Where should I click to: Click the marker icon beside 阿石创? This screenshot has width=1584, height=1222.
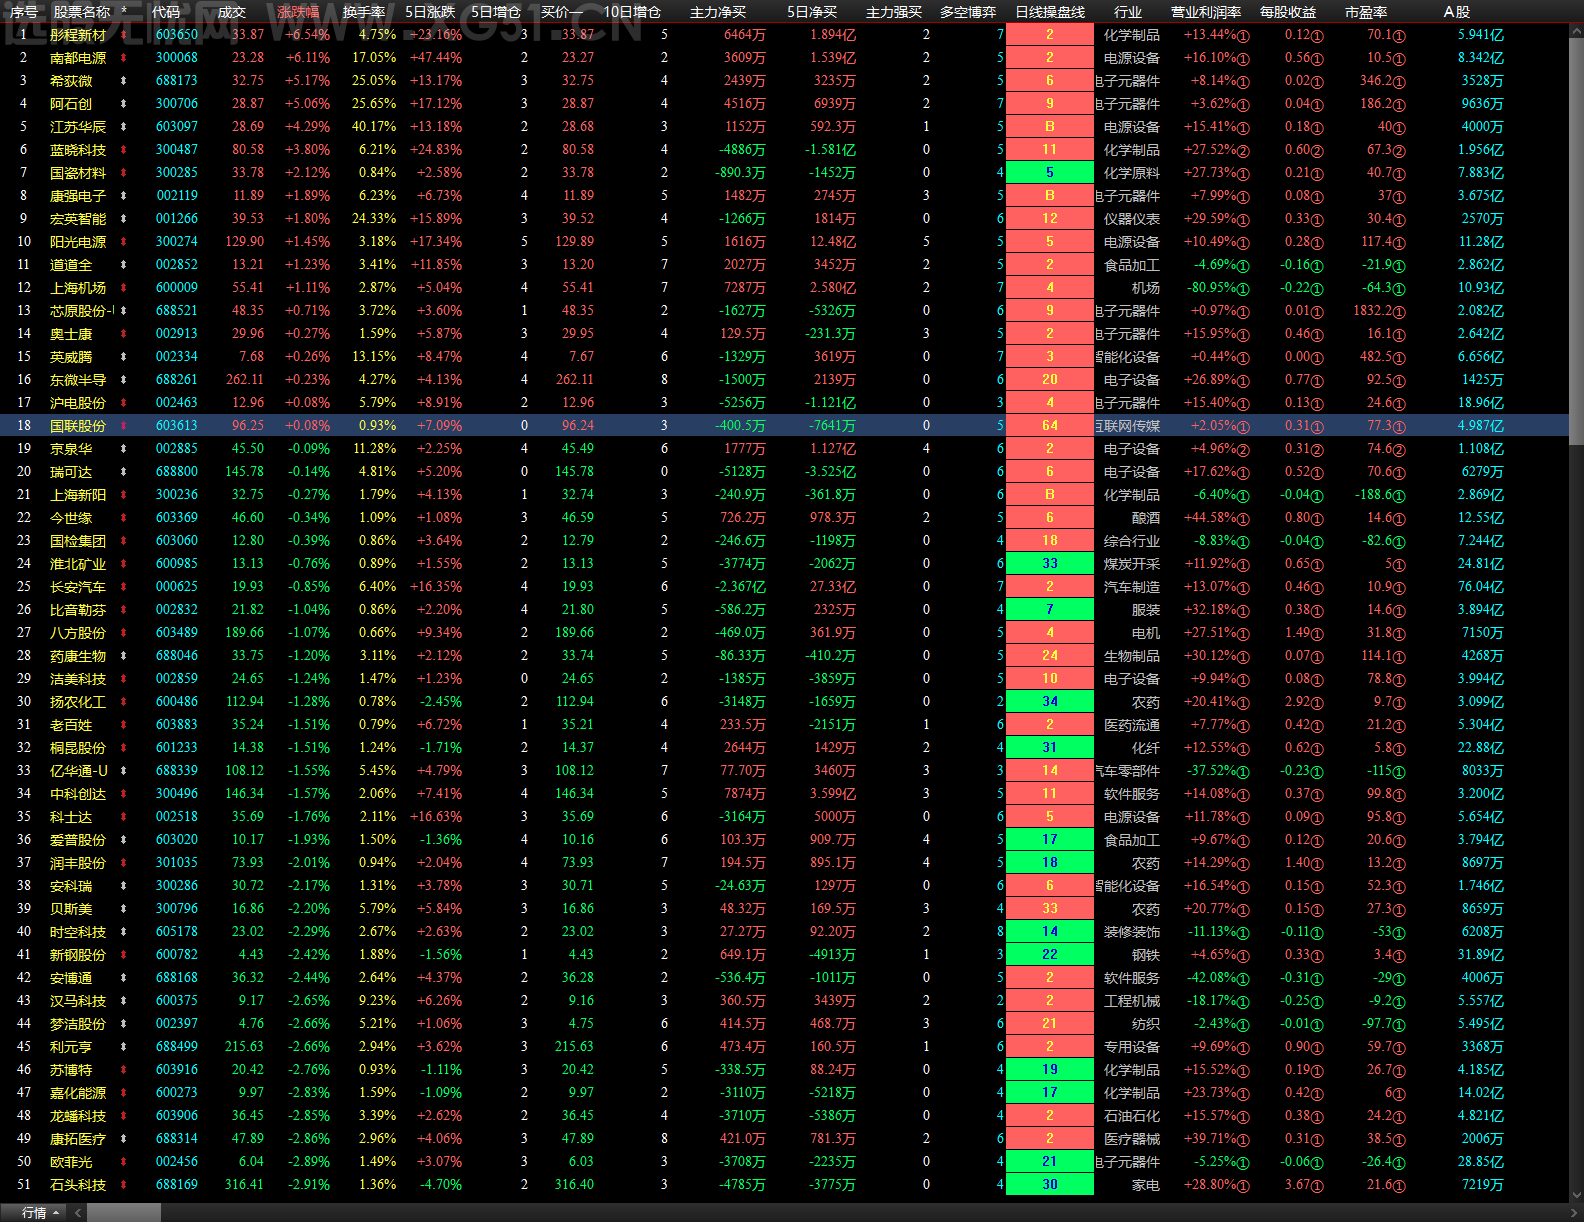point(124,104)
